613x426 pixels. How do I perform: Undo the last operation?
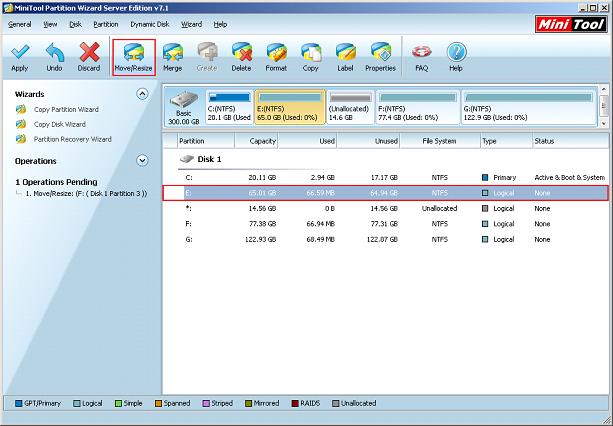click(x=54, y=57)
